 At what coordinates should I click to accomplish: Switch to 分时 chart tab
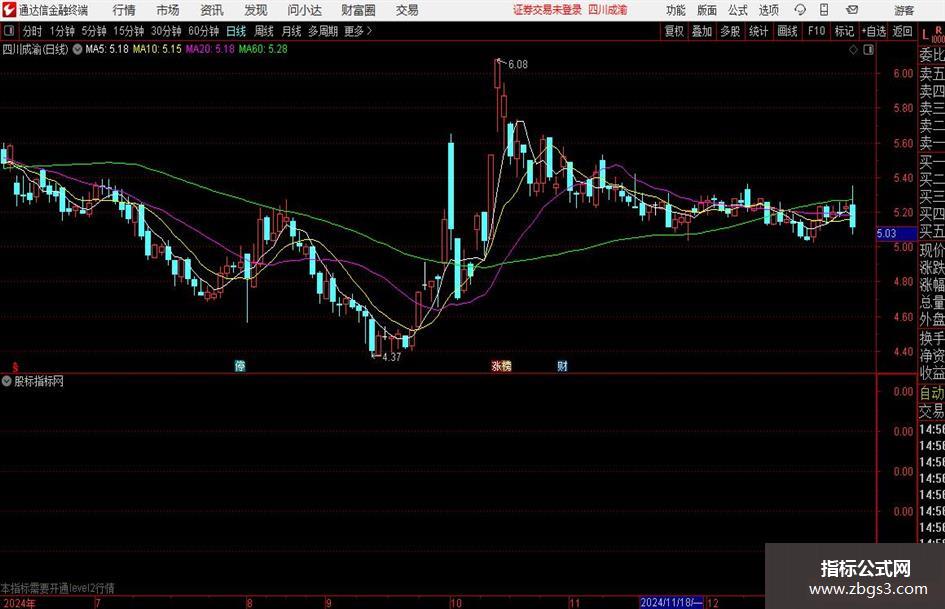click(x=33, y=31)
